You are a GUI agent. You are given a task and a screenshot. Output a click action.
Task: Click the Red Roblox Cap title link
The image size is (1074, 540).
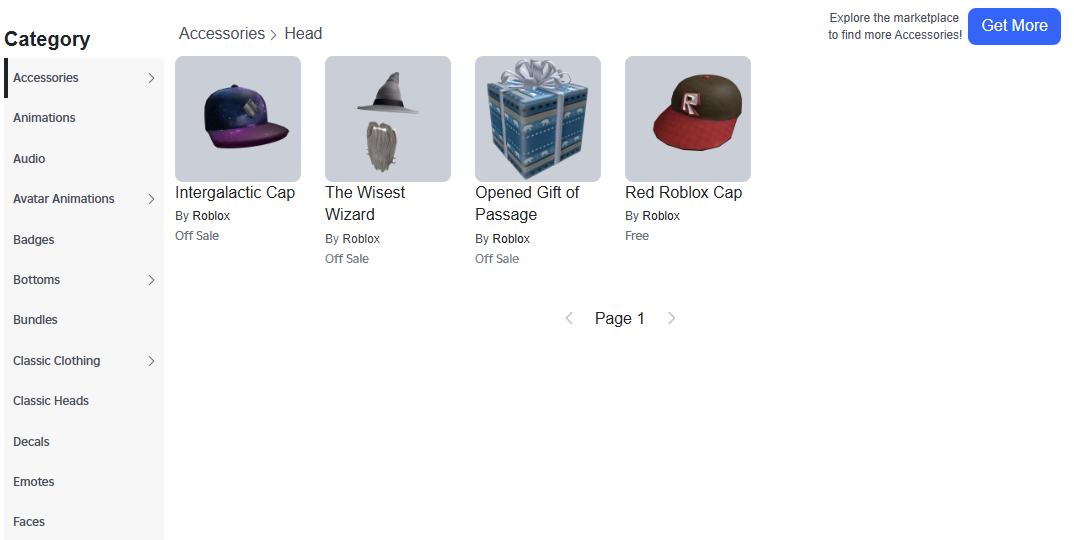[684, 193]
